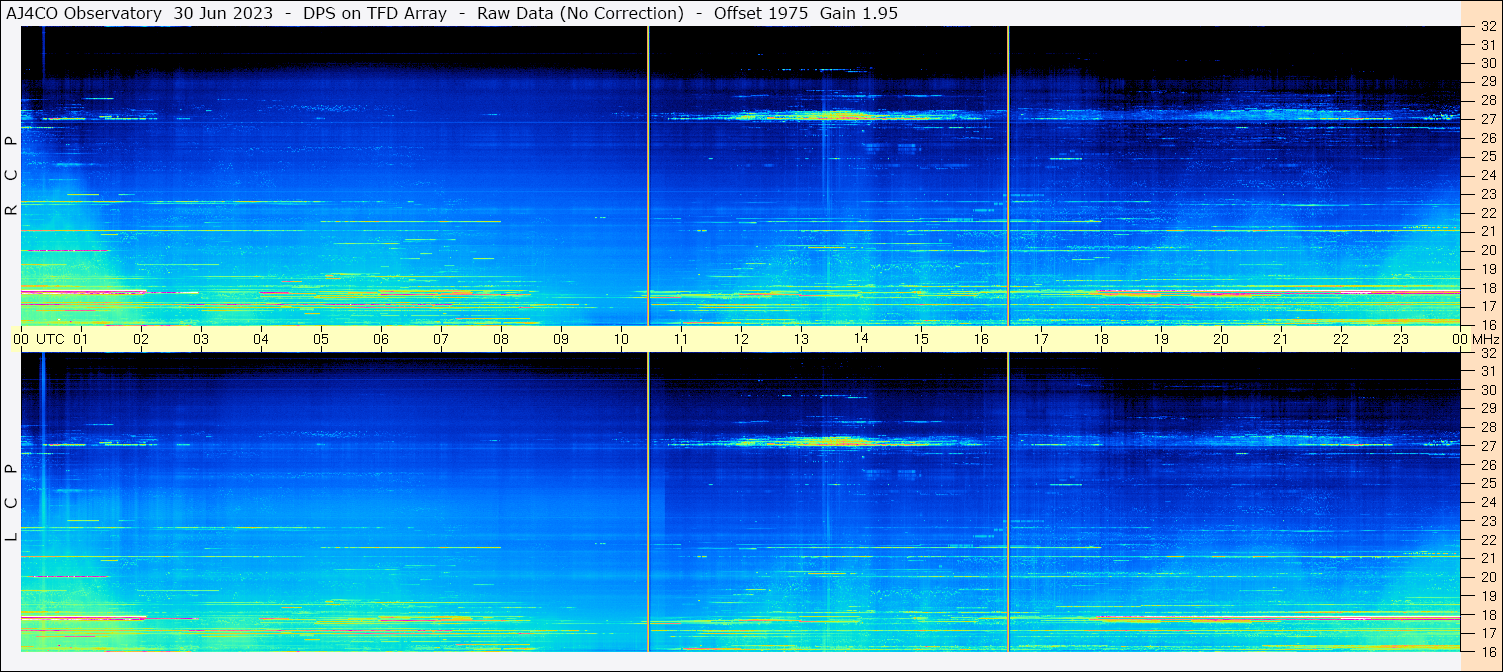Screen dimensions: 1503x672
Task: Click the 01 hour tick label
Action: tap(81, 339)
